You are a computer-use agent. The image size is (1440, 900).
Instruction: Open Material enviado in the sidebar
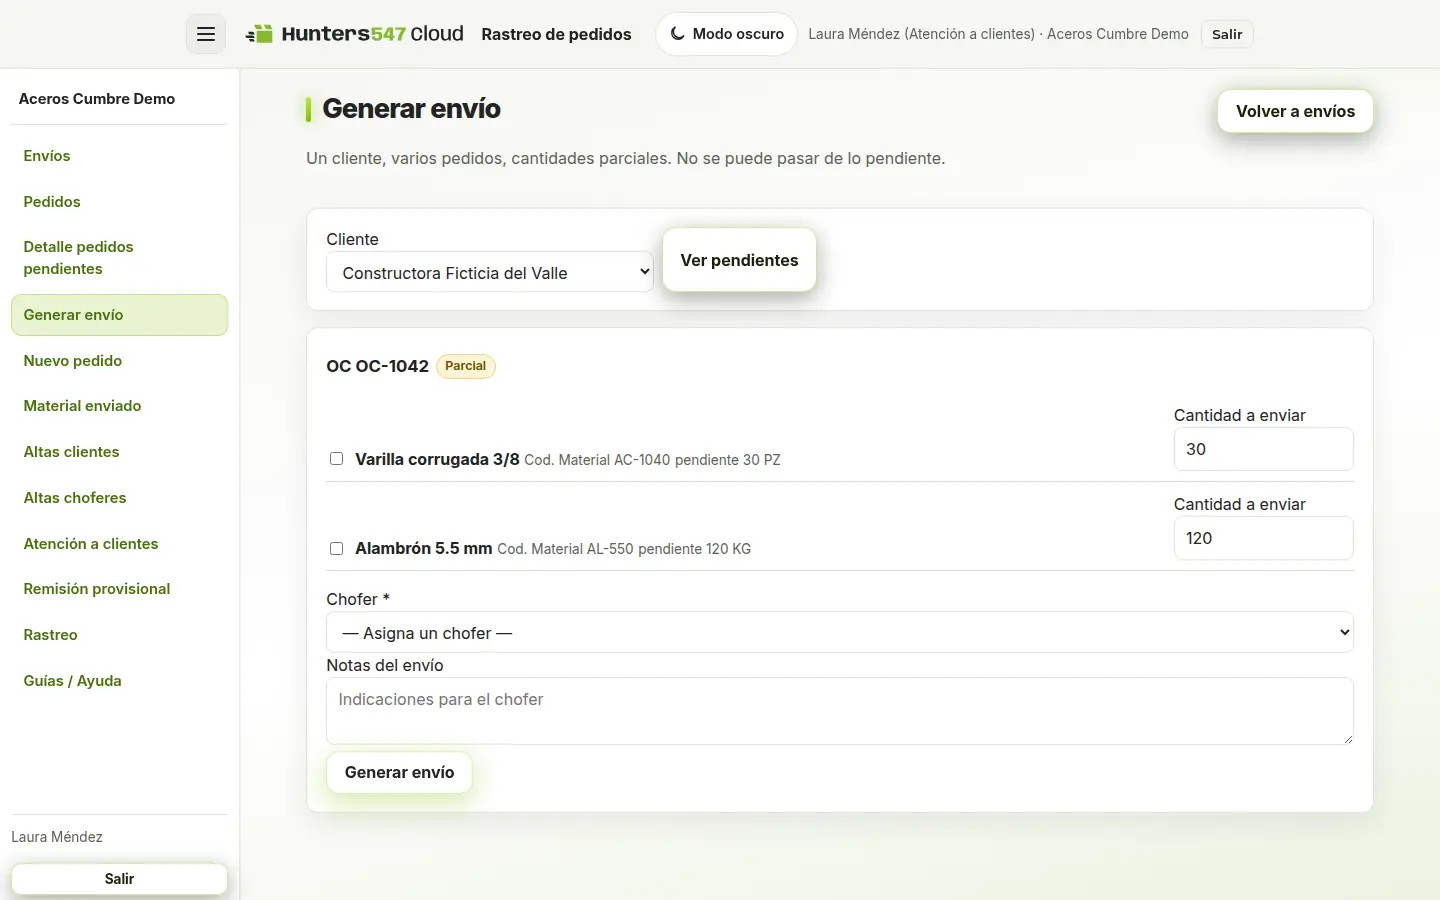[119, 406]
